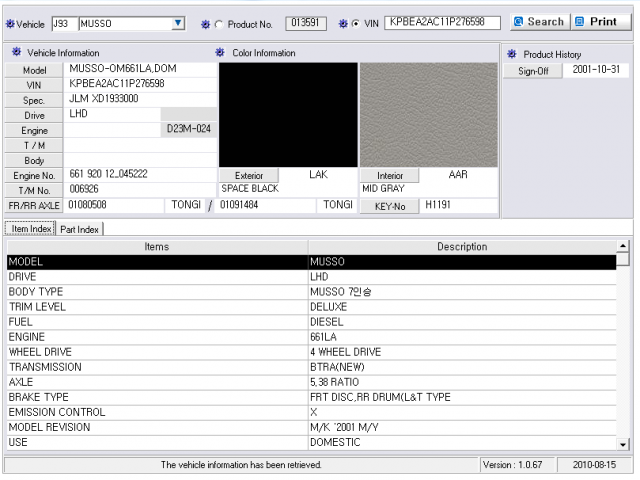
Task: Click the Vehicle Information gear icon
Action: pos(16,52)
